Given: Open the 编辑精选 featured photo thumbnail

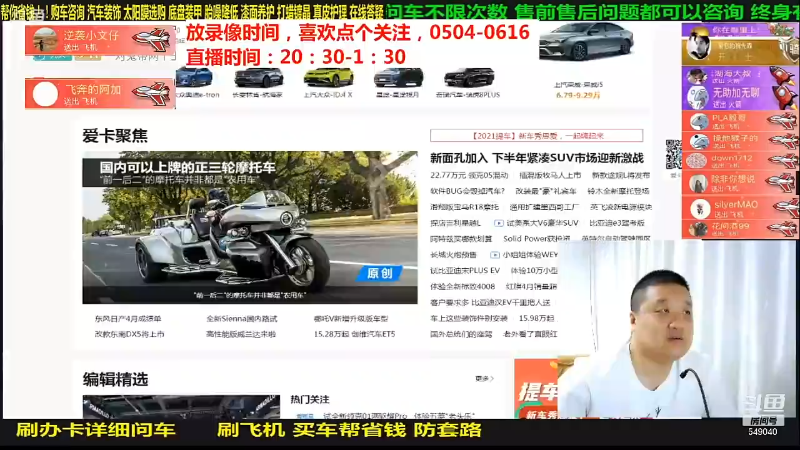Looking at the screenshot, I should pyautogui.click(x=181, y=407).
